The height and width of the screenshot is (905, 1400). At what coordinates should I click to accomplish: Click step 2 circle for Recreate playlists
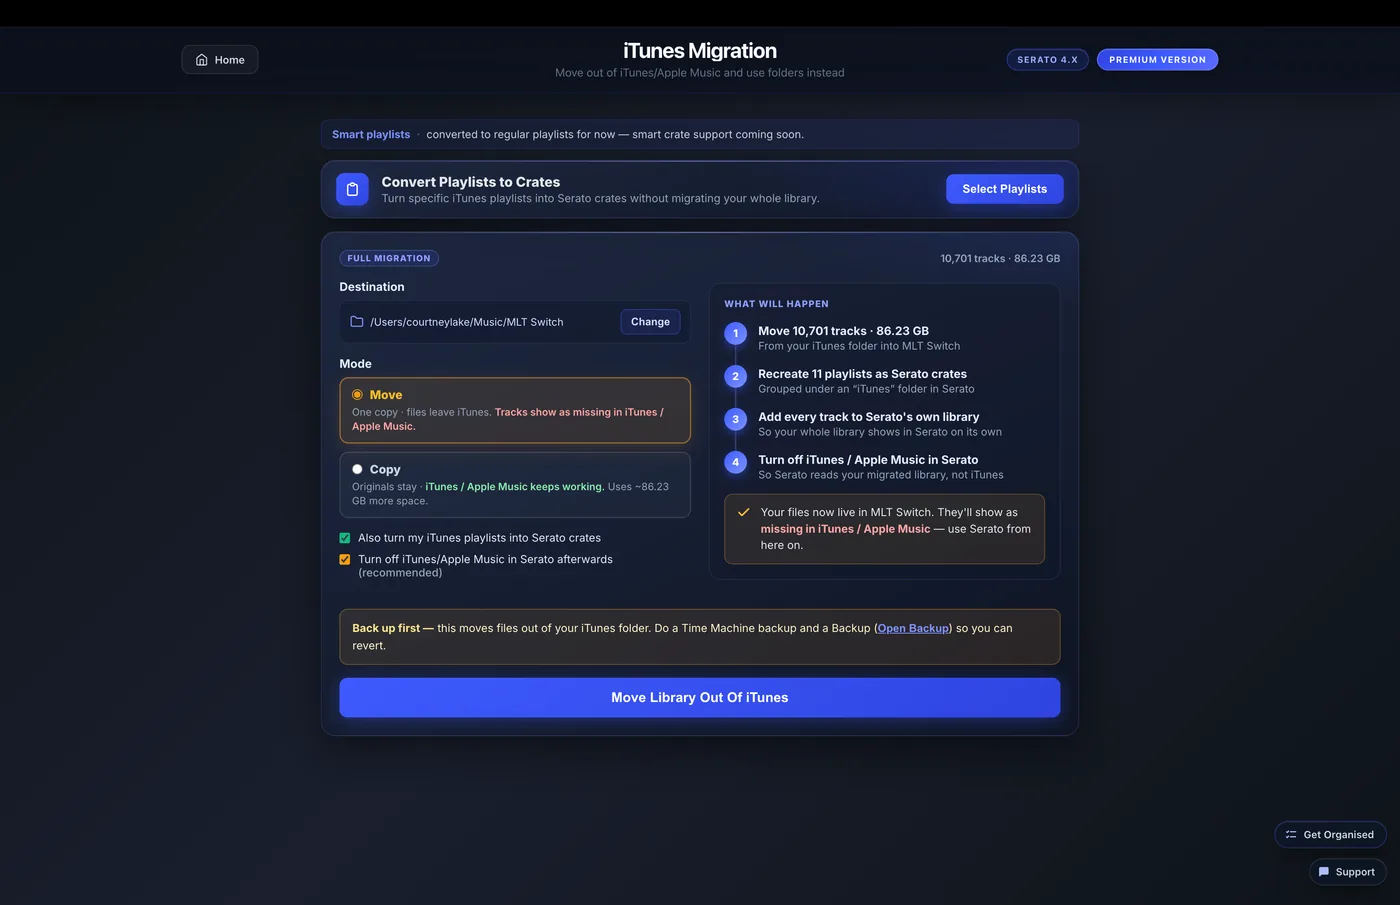736,376
